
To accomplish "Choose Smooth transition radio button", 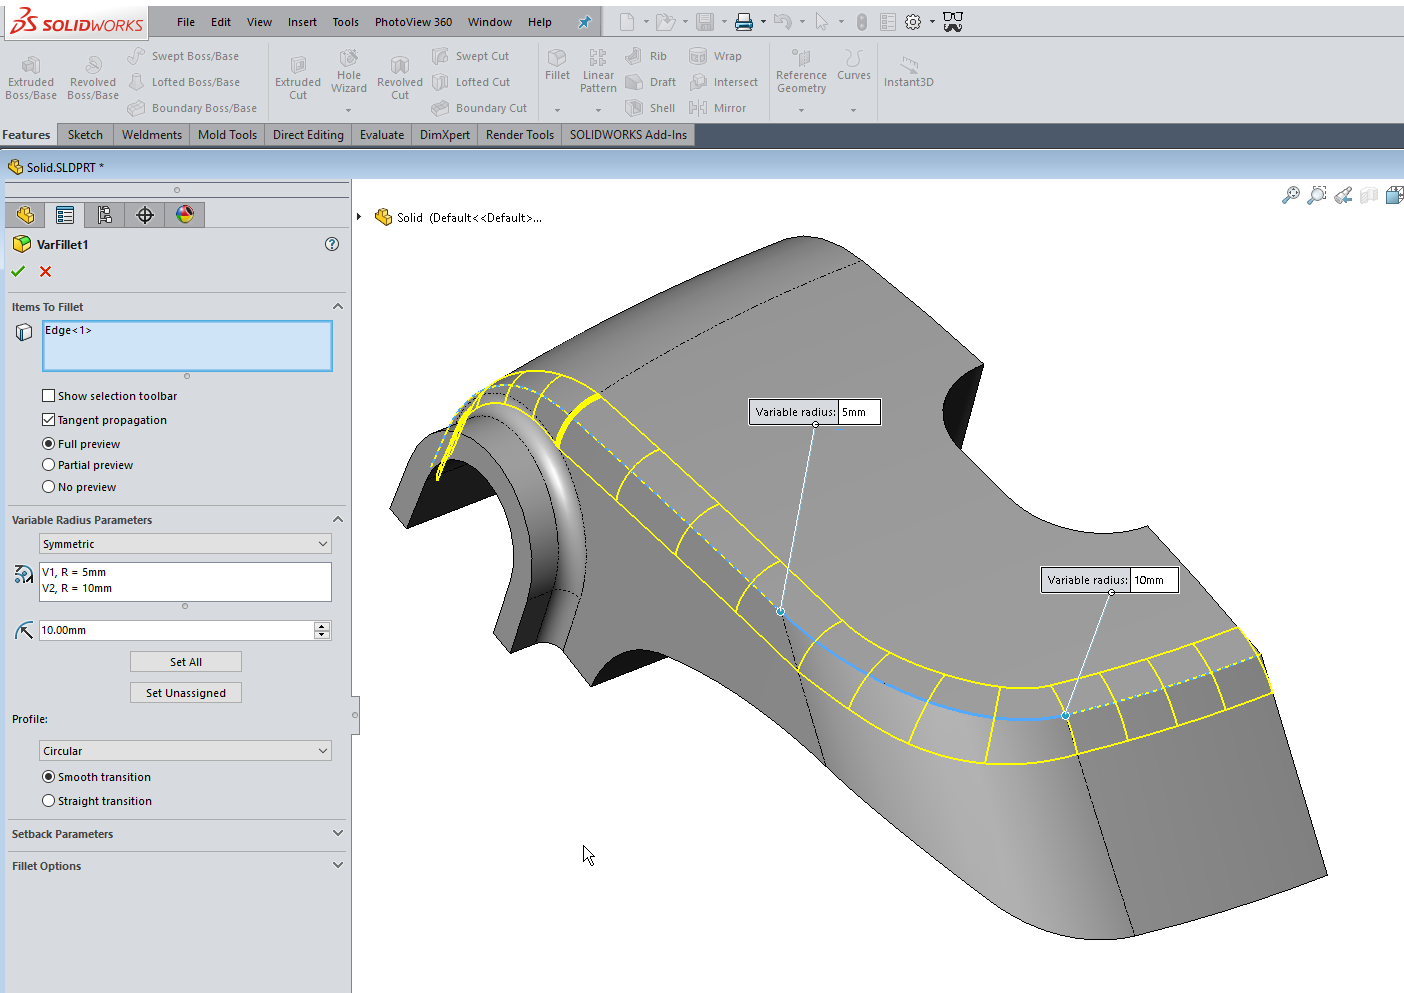I will pos(48,777).
